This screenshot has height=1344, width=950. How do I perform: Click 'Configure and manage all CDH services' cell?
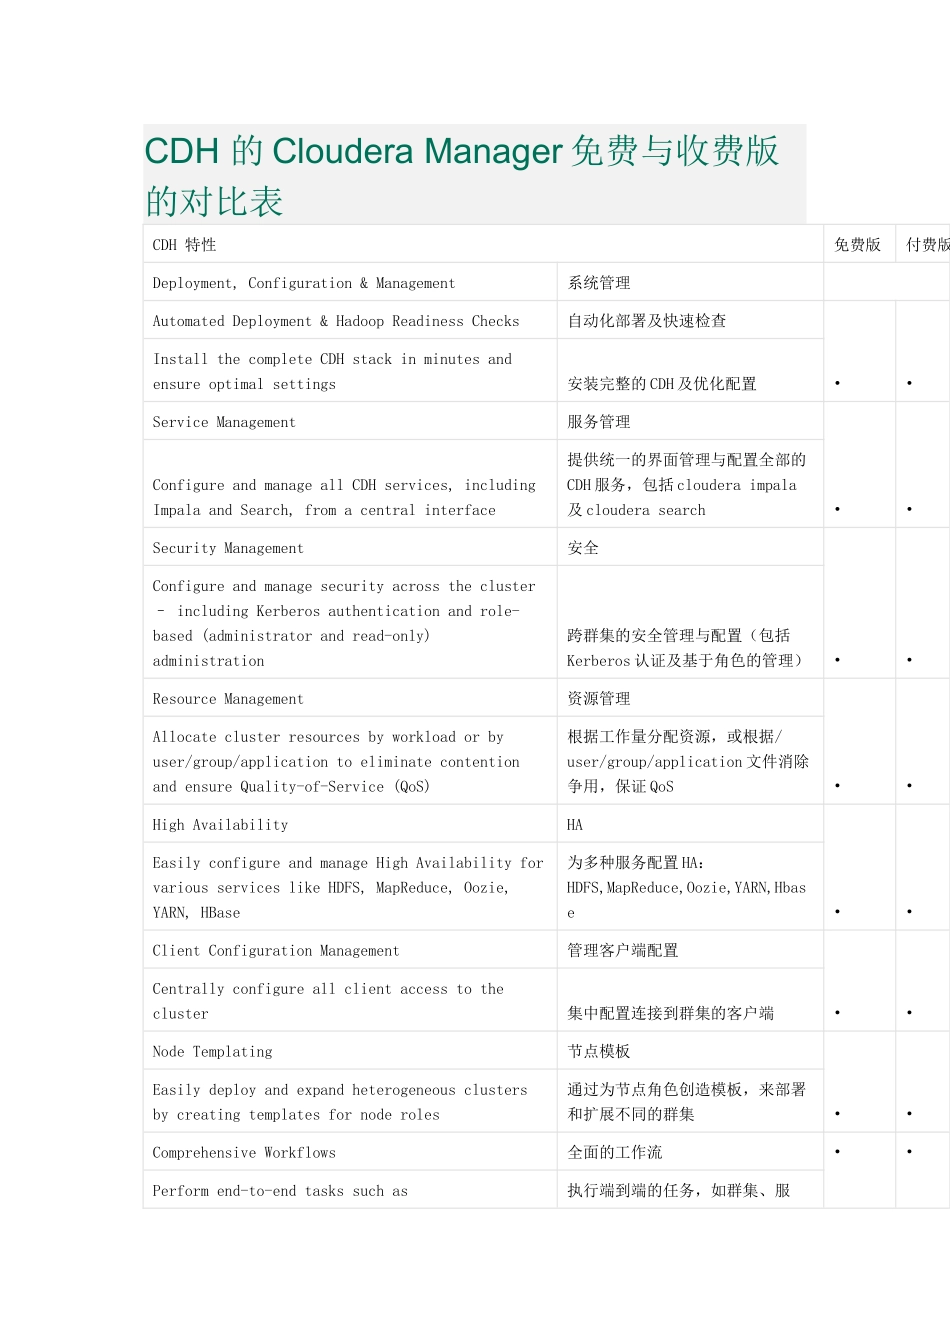pos(350,484)
